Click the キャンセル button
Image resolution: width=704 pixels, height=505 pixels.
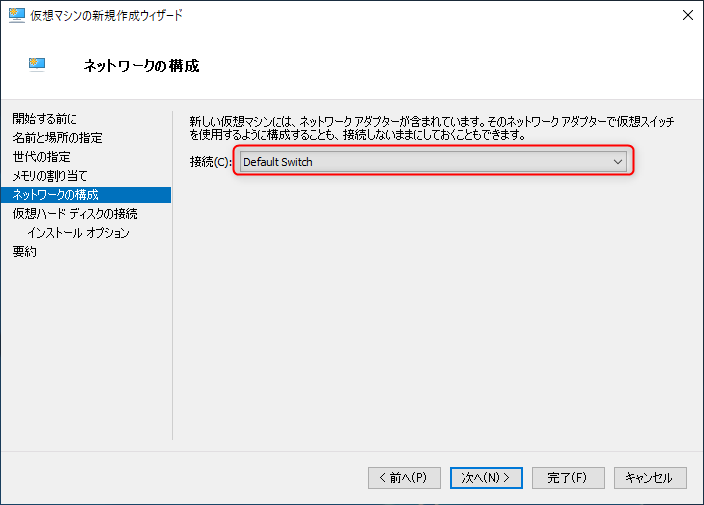(x=650, y=478)
